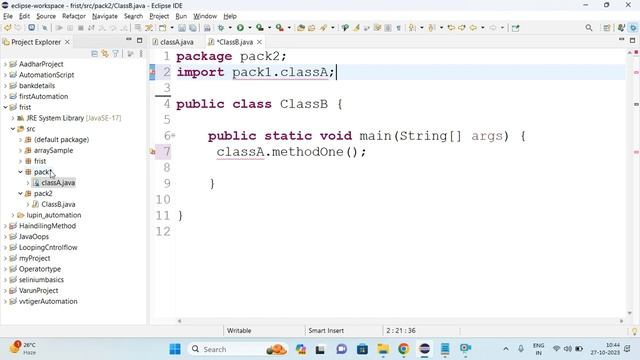Click the Open Perspective icon
This screenshot has height=360, width=640.
coord(607,28)
